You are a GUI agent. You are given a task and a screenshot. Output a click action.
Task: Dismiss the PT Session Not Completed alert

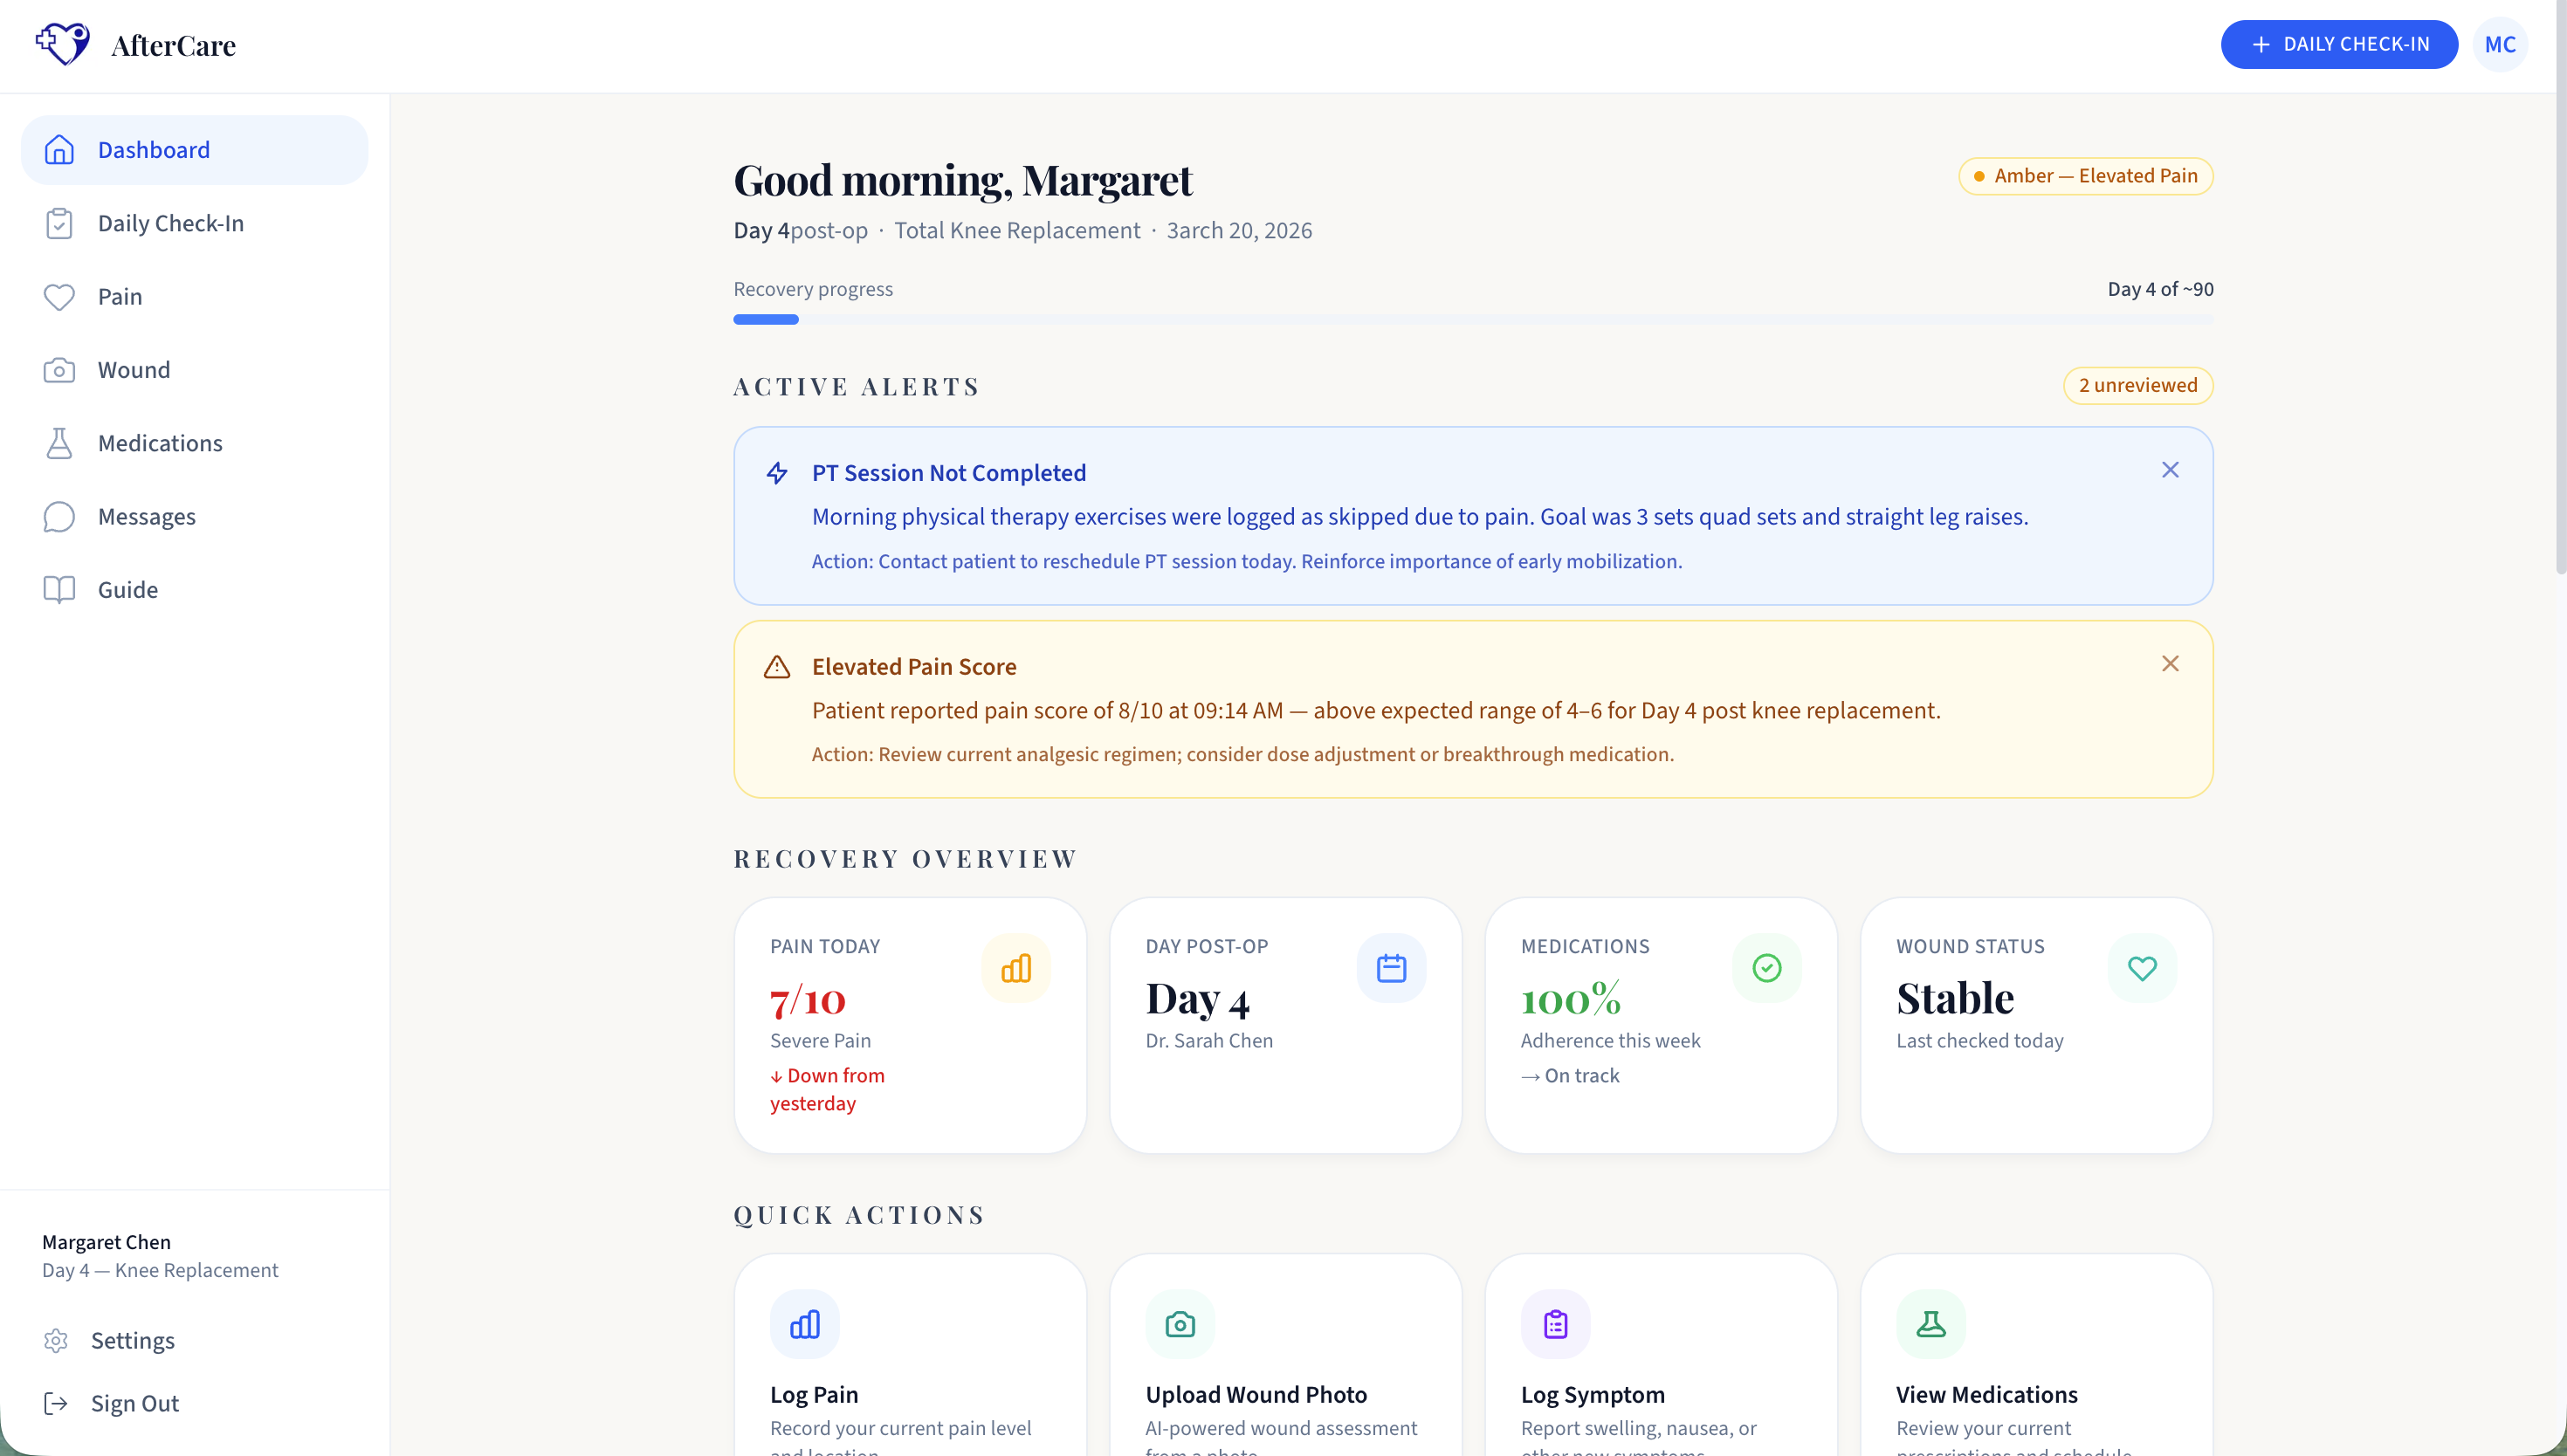[x=2169, y=470]
